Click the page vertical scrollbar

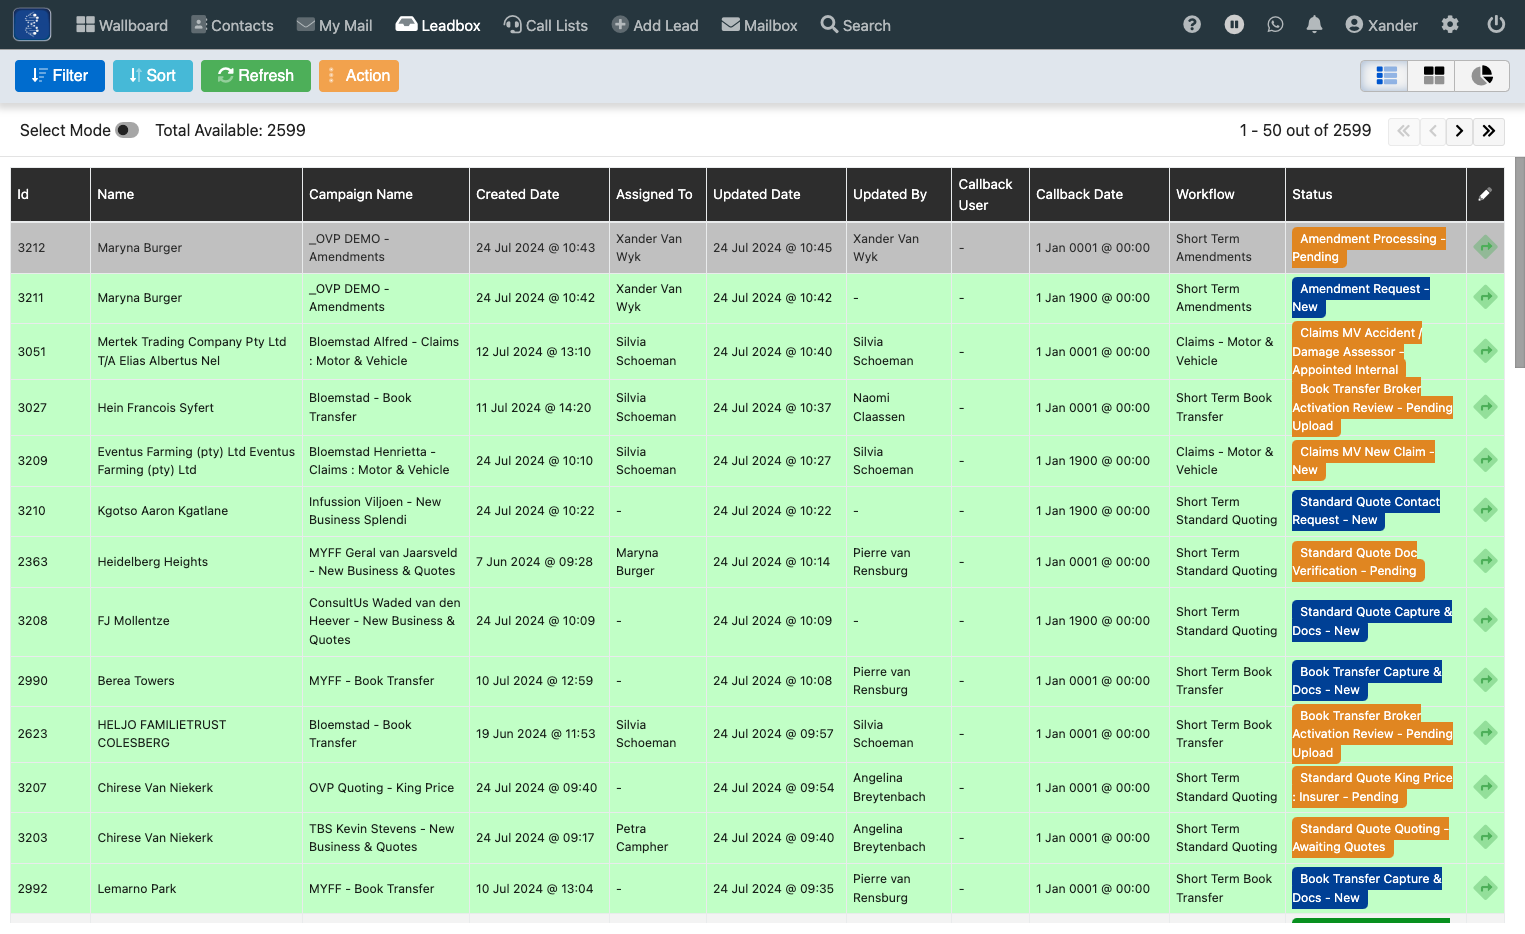tap(1520, 262)
